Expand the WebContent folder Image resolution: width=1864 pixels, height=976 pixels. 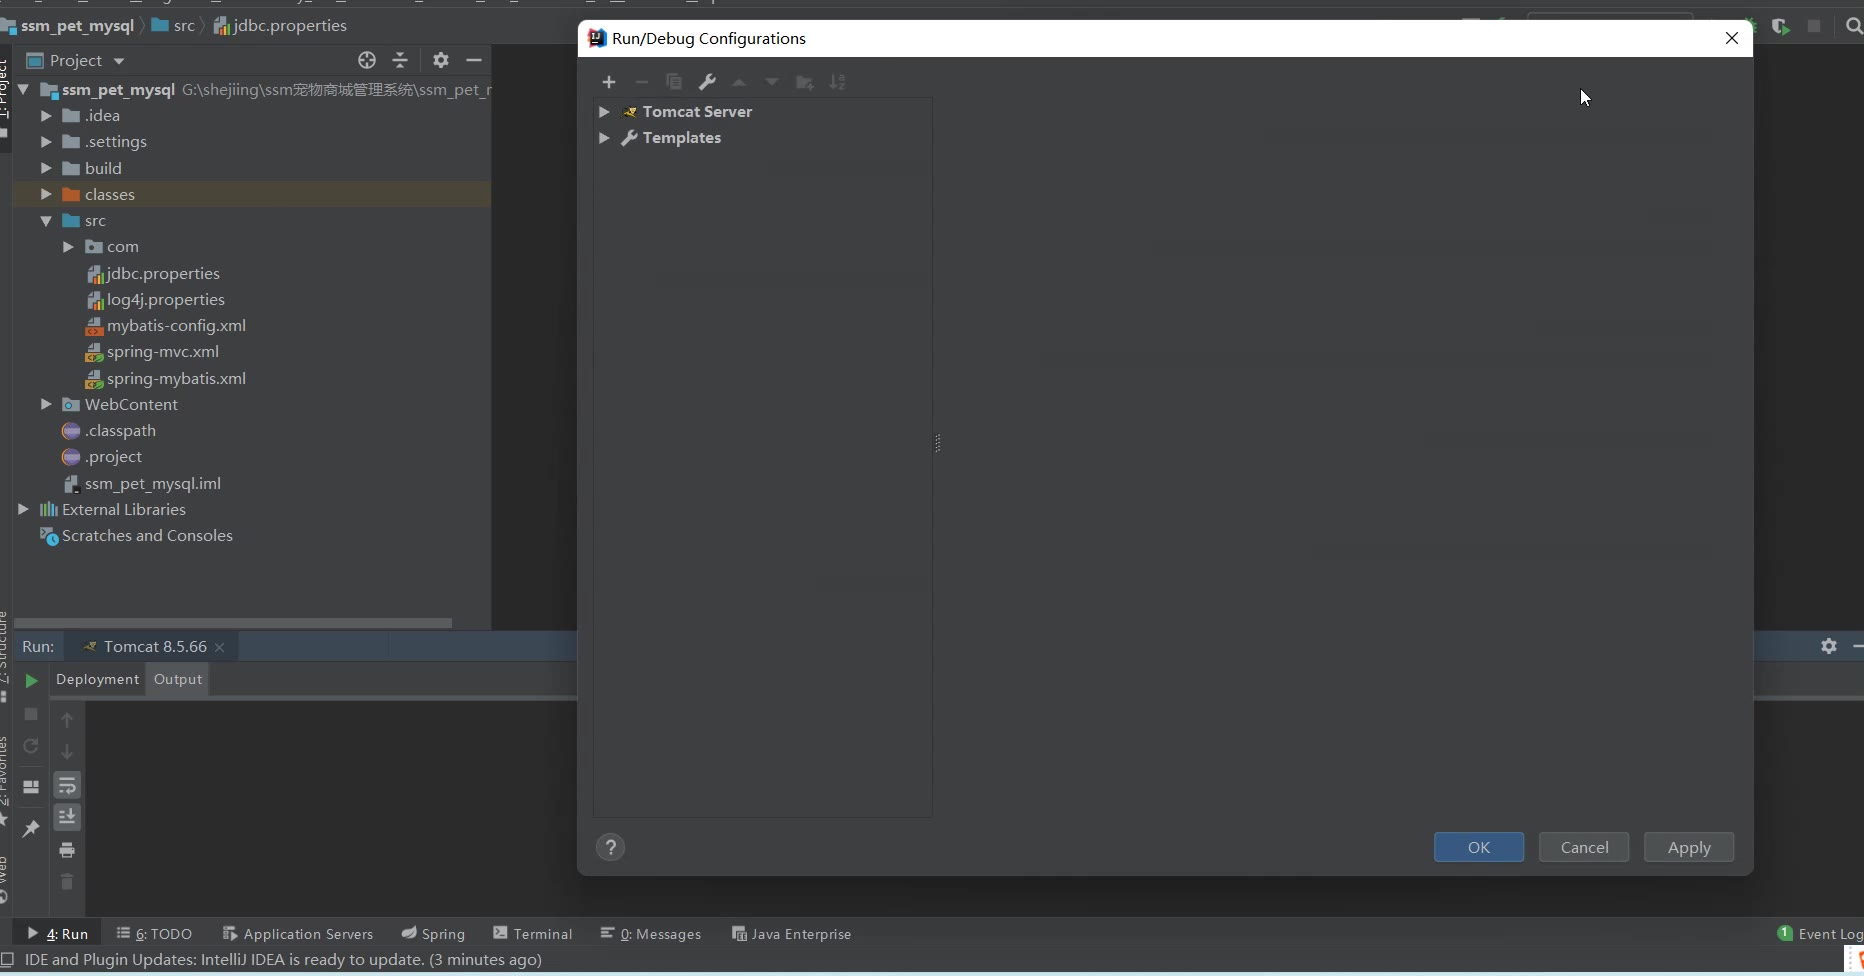[46, 404]
